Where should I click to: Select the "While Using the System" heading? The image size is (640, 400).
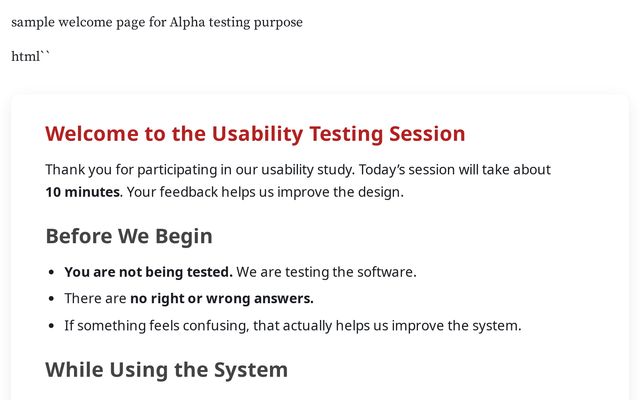point(166,370)
